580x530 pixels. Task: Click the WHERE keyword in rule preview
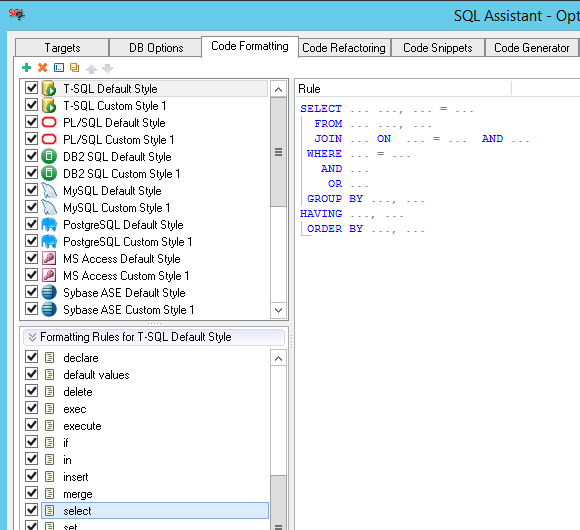[x=324, y=154]
